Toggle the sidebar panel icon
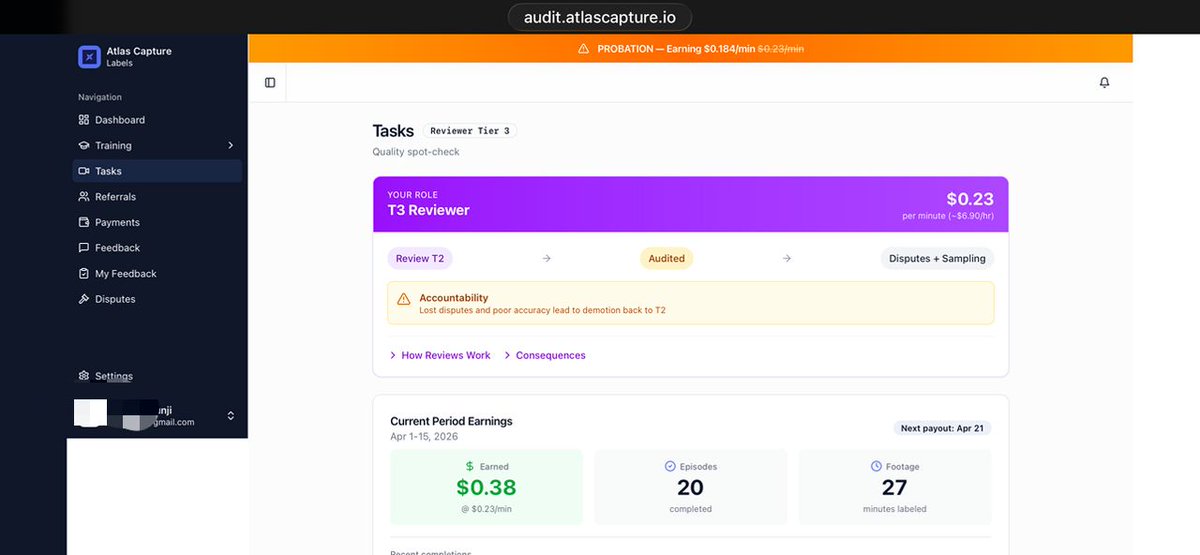Image resolution: width=1200 pixels, height=555 pixels. (270, 83)
